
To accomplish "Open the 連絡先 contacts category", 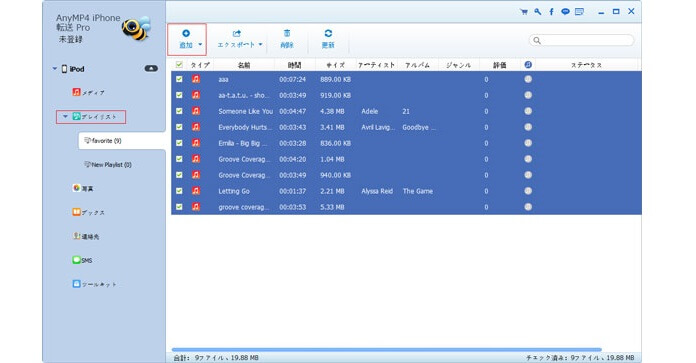I will pos(86,237).
